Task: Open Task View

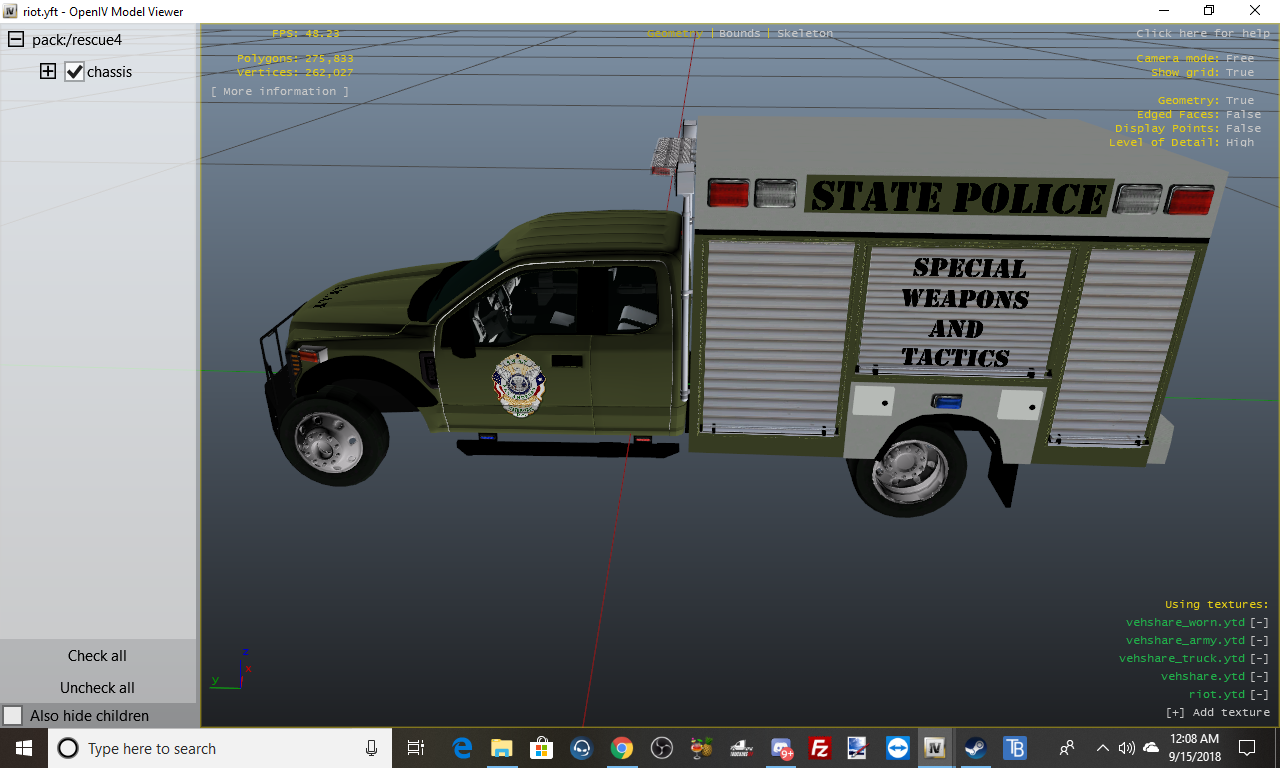Action: click(416, 748)
